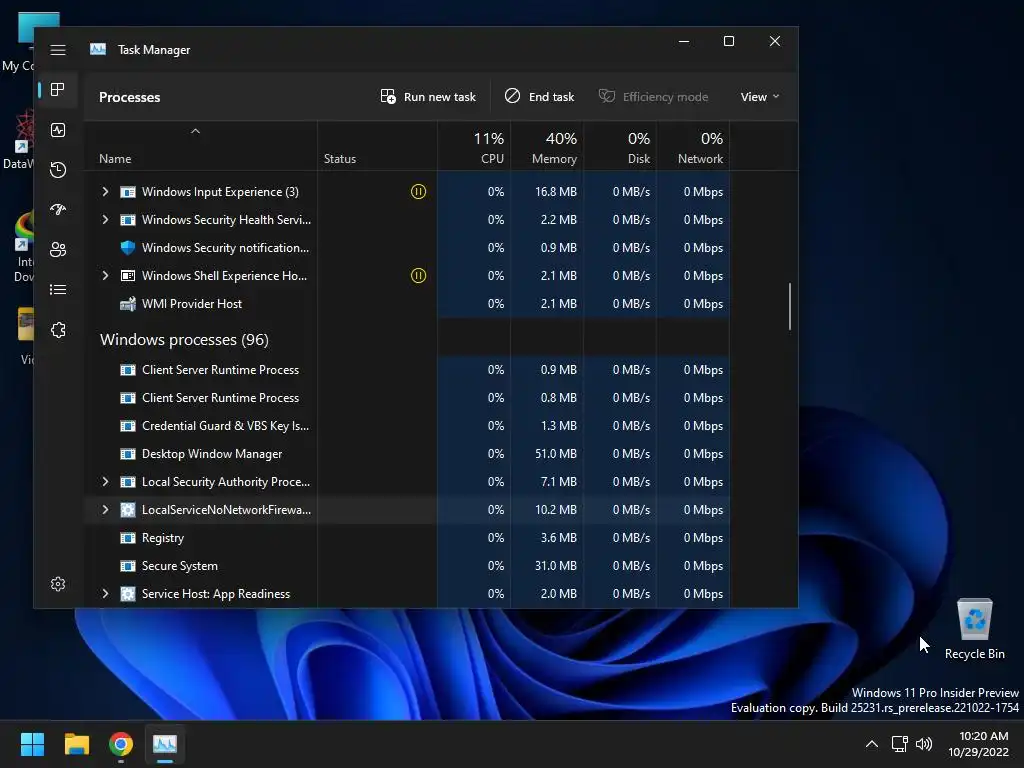Open the Users page icon
This screenshot has height=768, width=1024.
click(x=58, y=249)
